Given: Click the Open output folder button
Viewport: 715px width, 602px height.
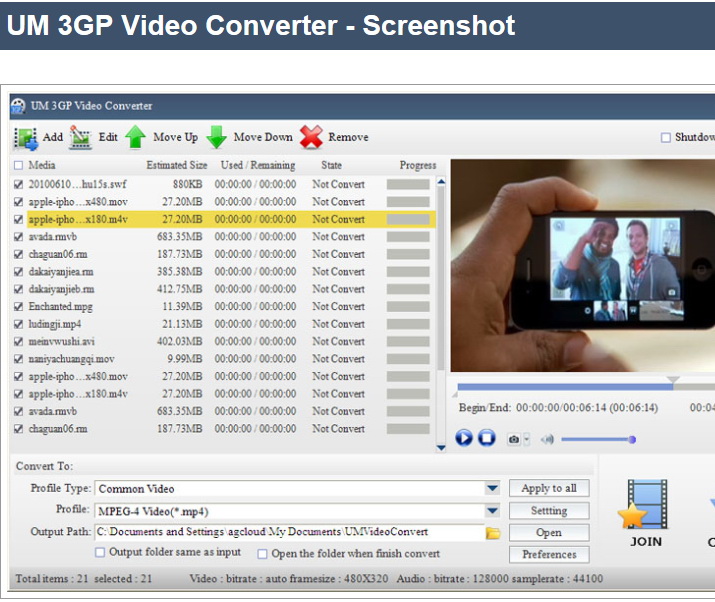Looking at the screenshot, I should [549, 533].
